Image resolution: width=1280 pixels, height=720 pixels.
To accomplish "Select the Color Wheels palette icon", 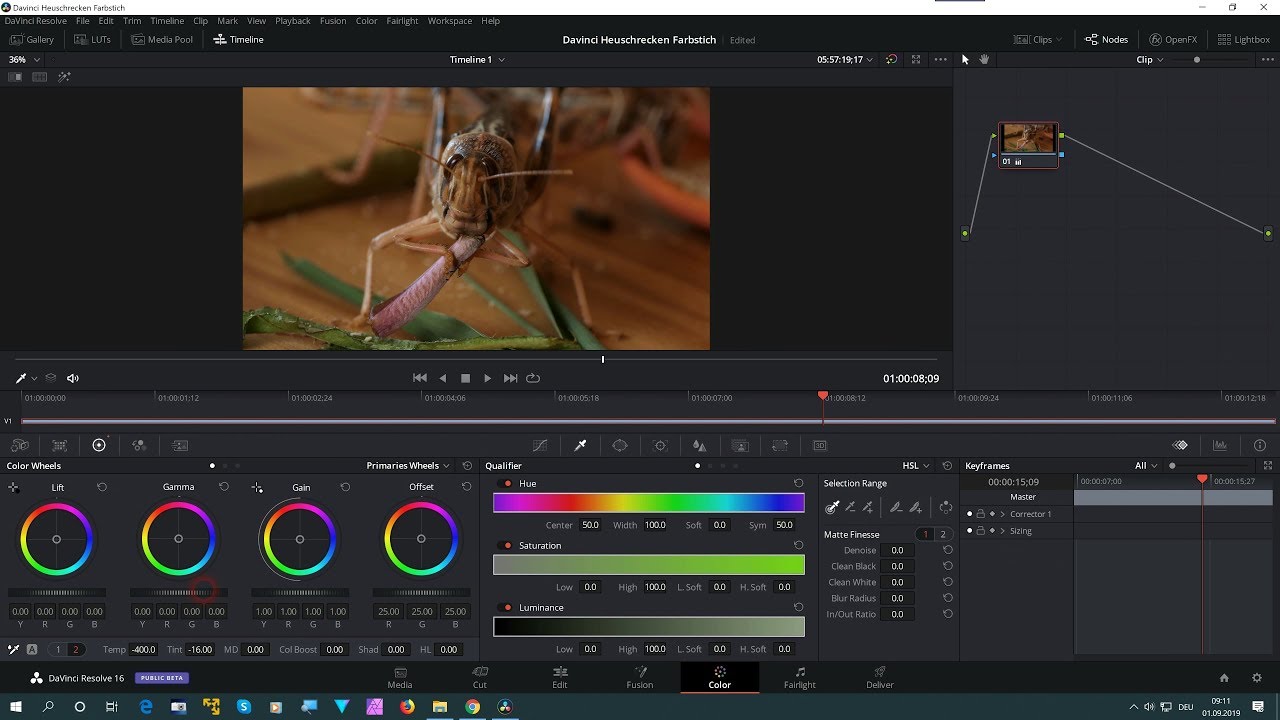I will coord(99,445).
